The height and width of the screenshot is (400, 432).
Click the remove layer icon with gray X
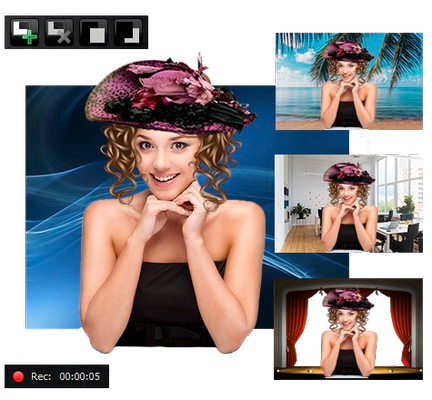59,32
